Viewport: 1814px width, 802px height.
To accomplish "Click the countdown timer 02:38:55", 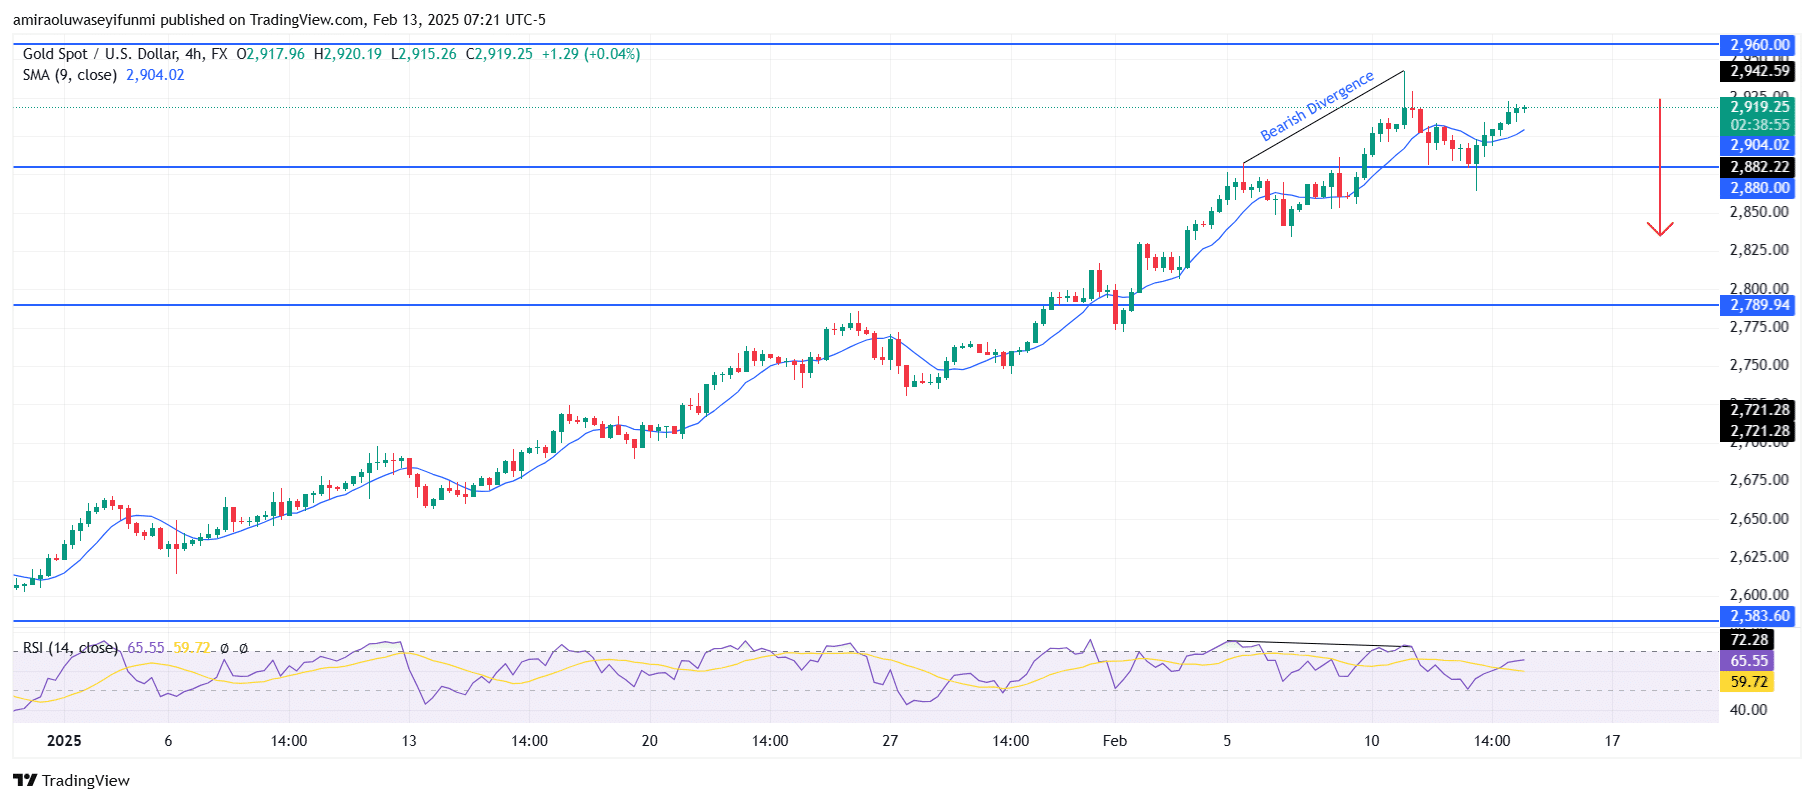I will [1759, 125].
